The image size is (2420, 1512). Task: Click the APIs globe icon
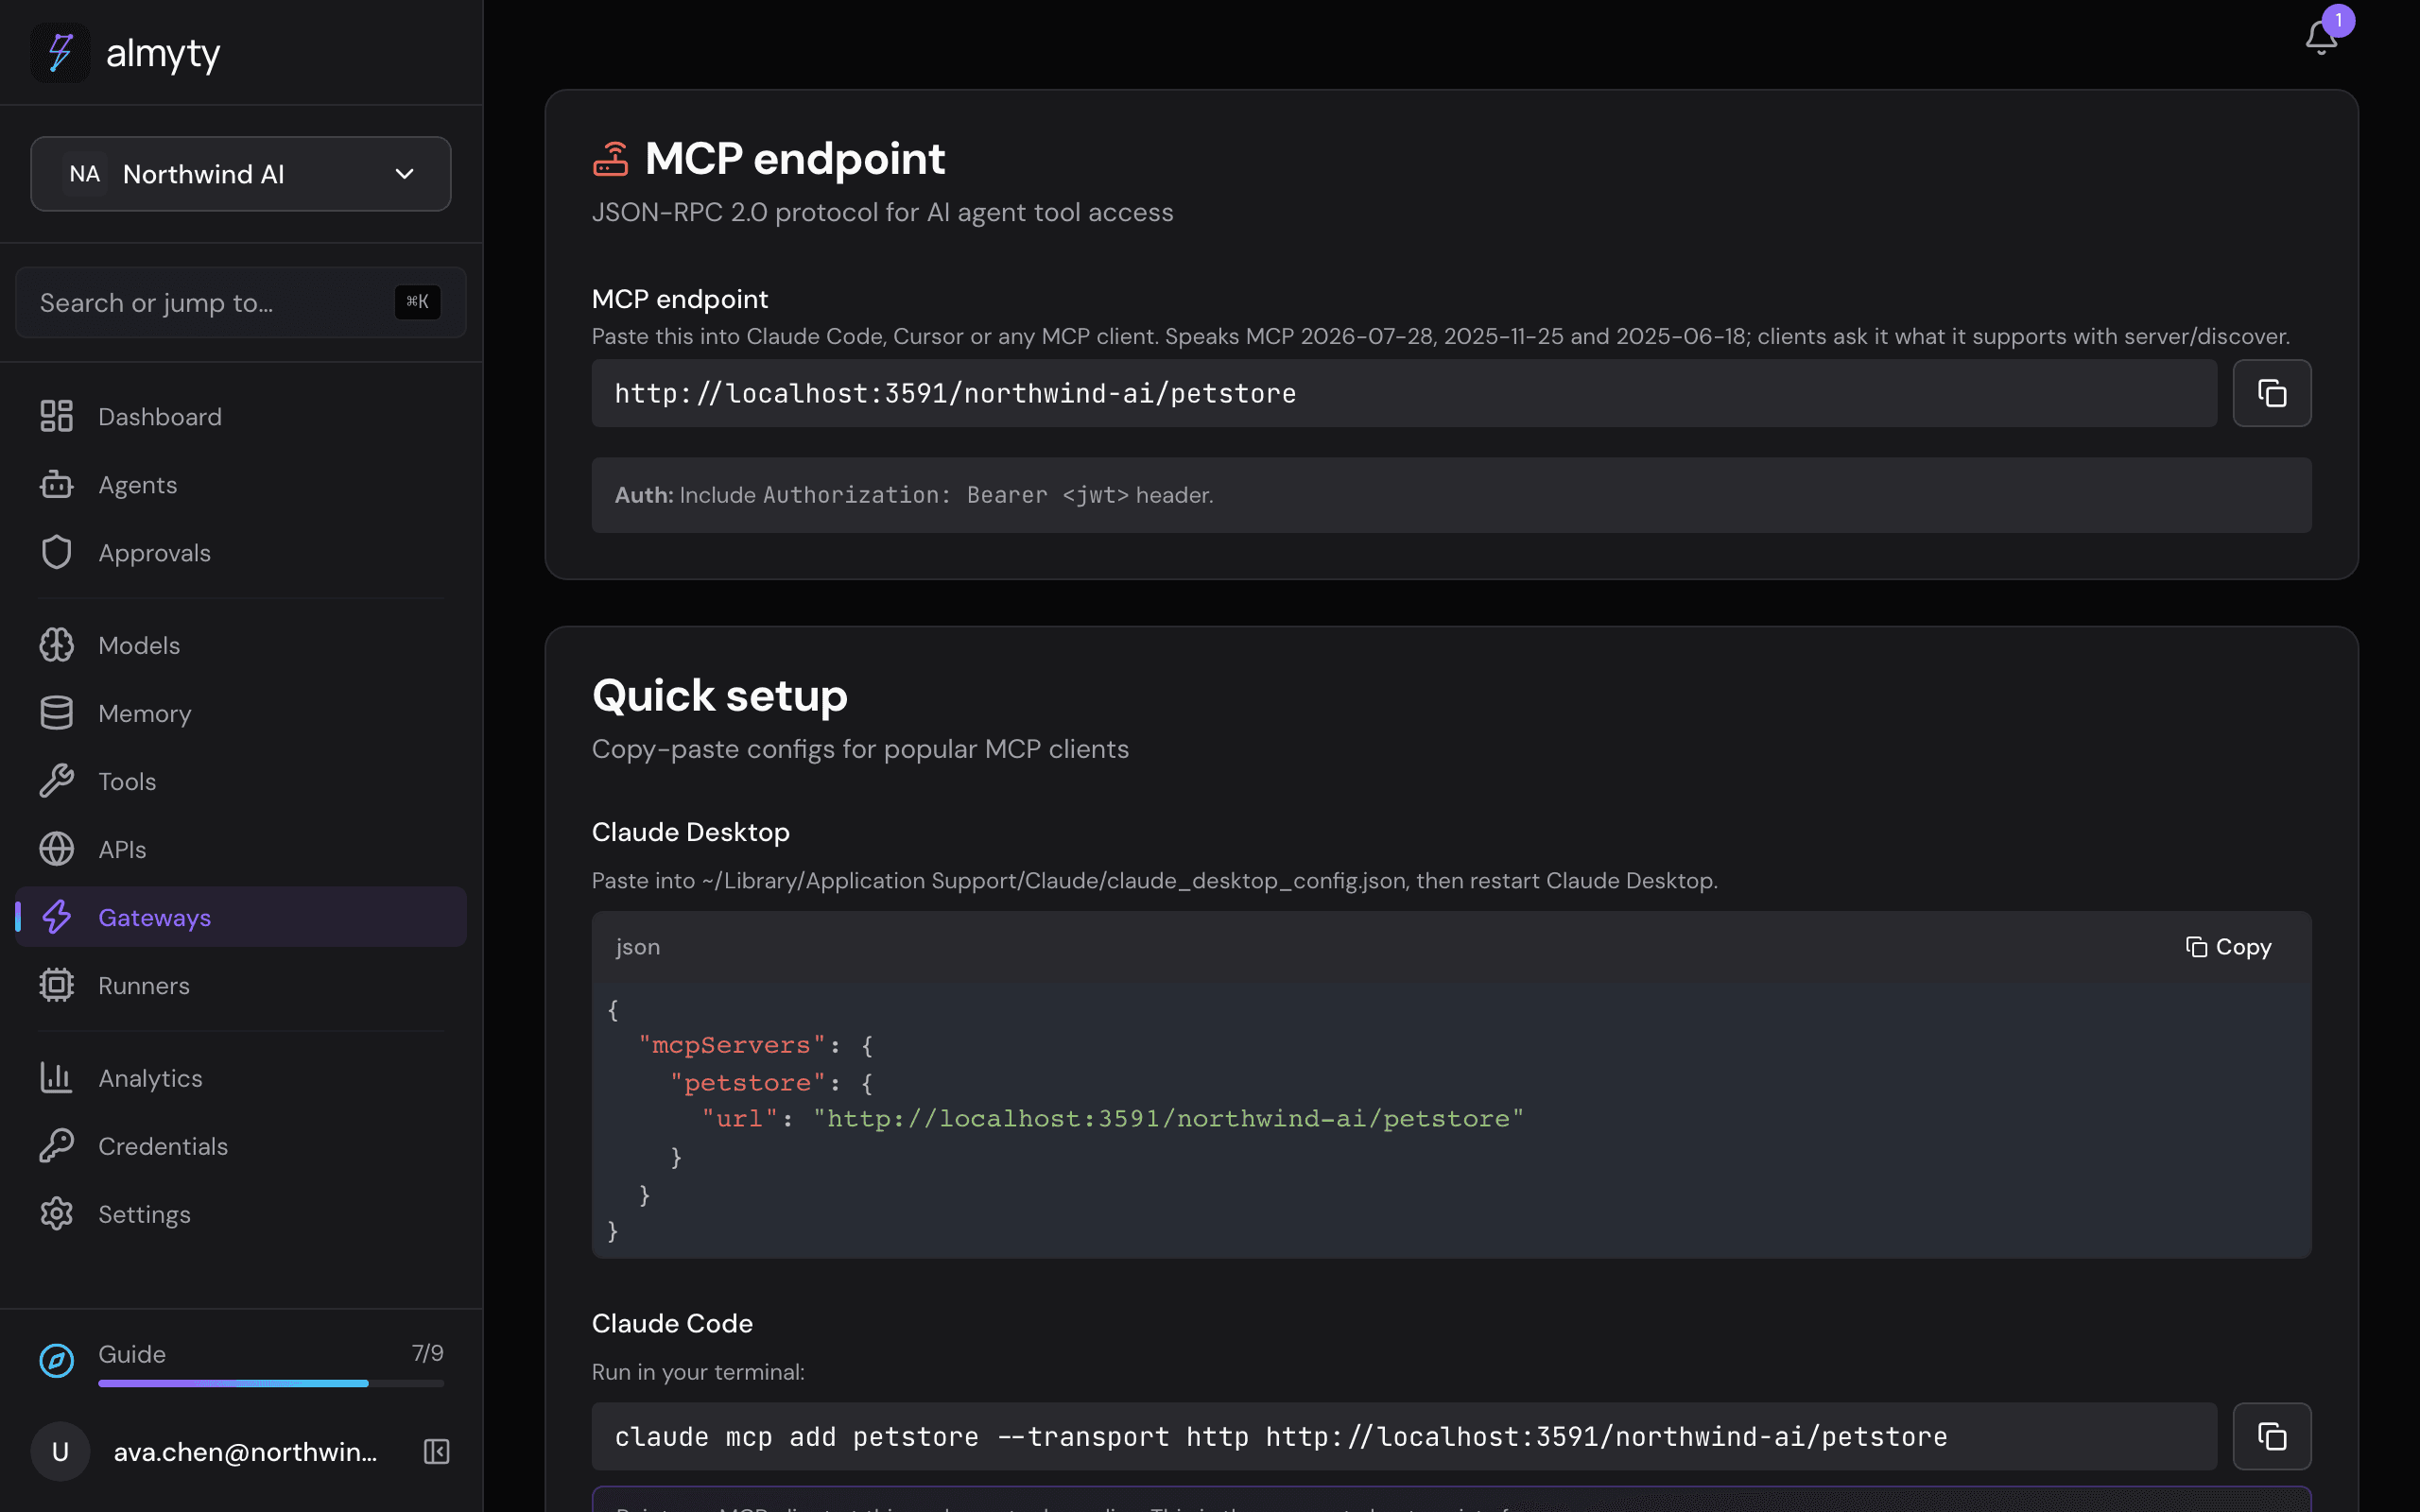click(x=56, y=849)
